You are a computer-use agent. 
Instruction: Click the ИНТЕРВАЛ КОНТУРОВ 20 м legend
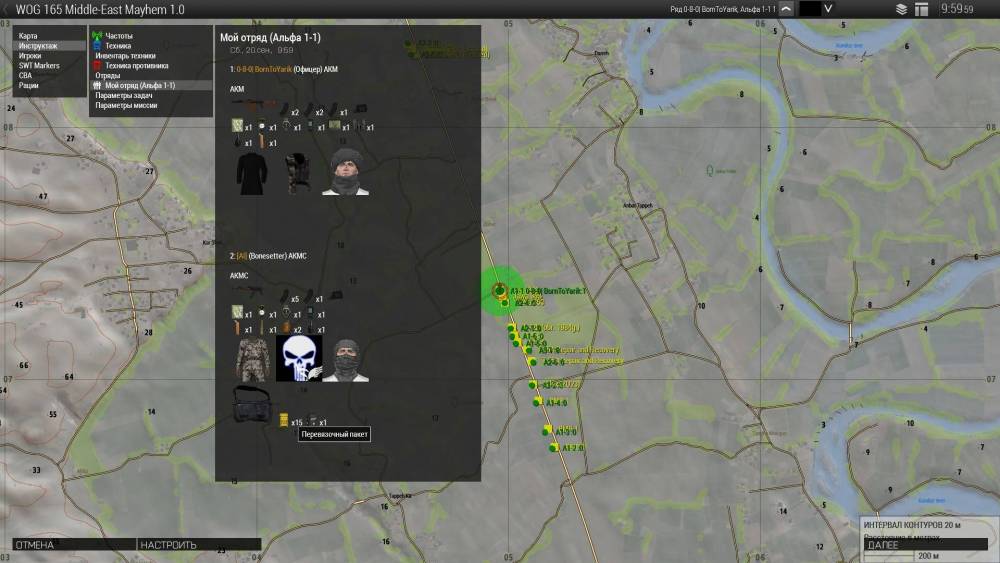[x=912, y=525]
